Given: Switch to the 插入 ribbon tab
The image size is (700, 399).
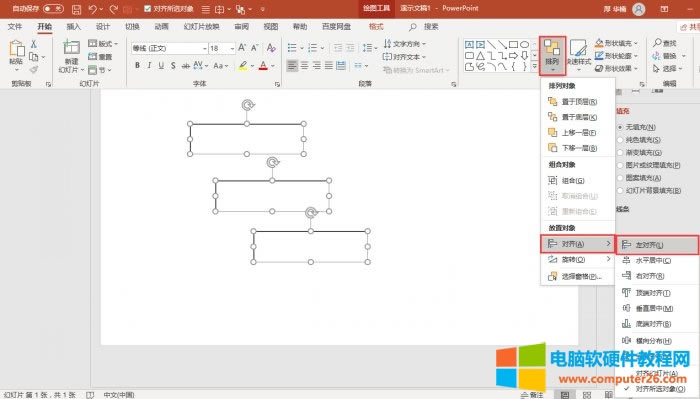Looking at the screenshot, I should [74, 27].
